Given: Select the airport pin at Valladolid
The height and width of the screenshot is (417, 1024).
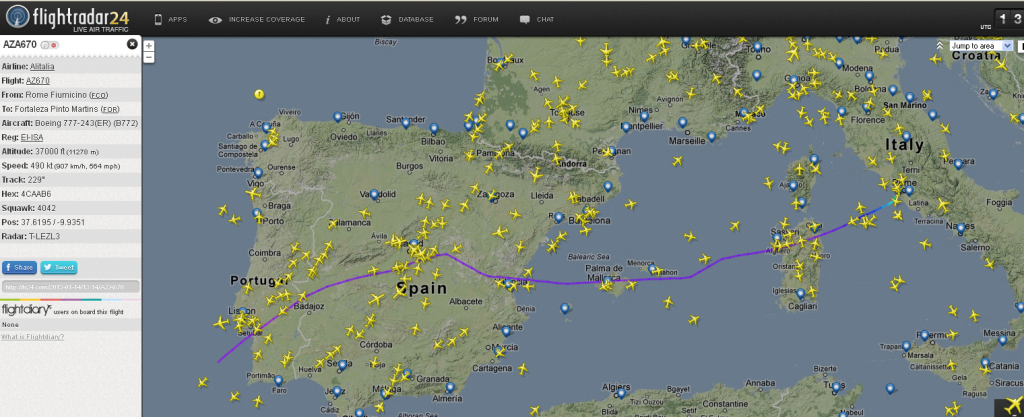Looking at the screenshot, I should click(x=374, y=194).
